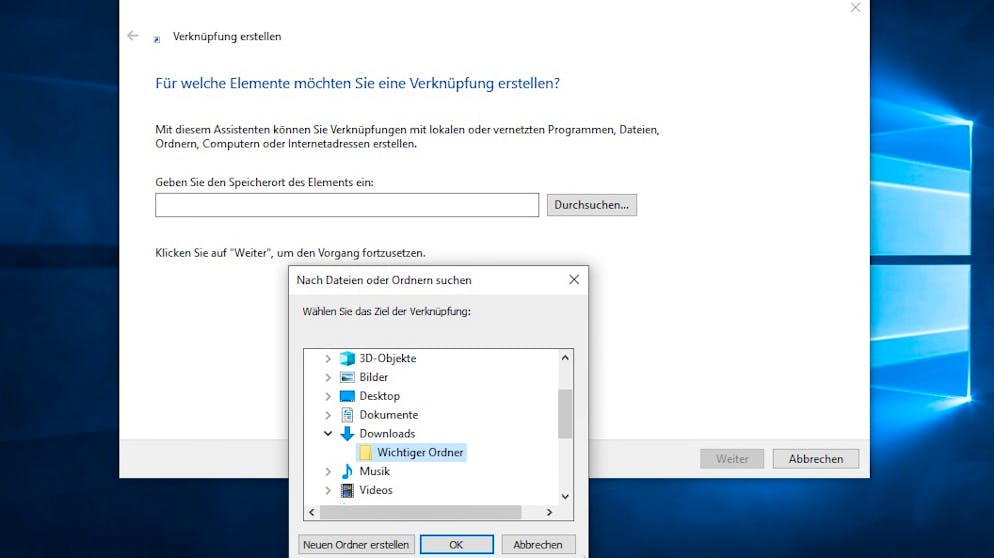Click the Speicherort location input field
The height and width of the screenshot is (558, 994).
[347, 205]
